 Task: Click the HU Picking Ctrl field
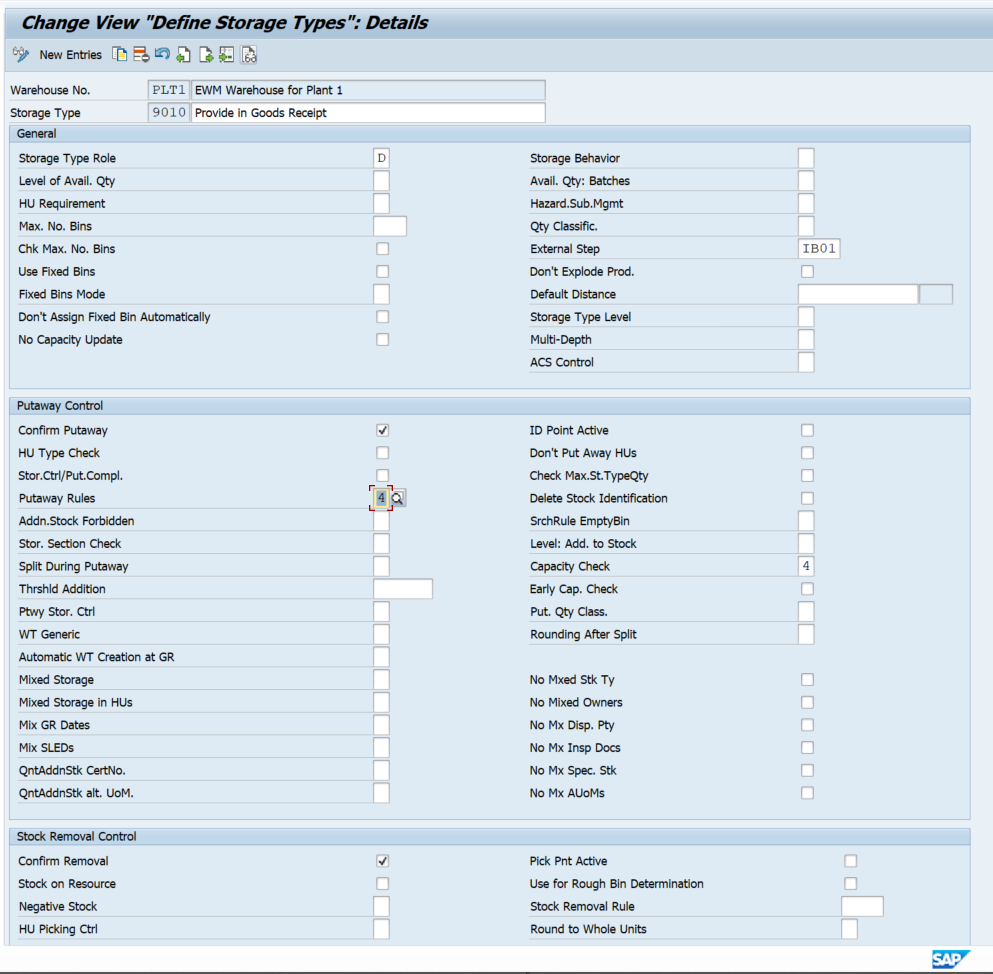click(x=381, y=929)
